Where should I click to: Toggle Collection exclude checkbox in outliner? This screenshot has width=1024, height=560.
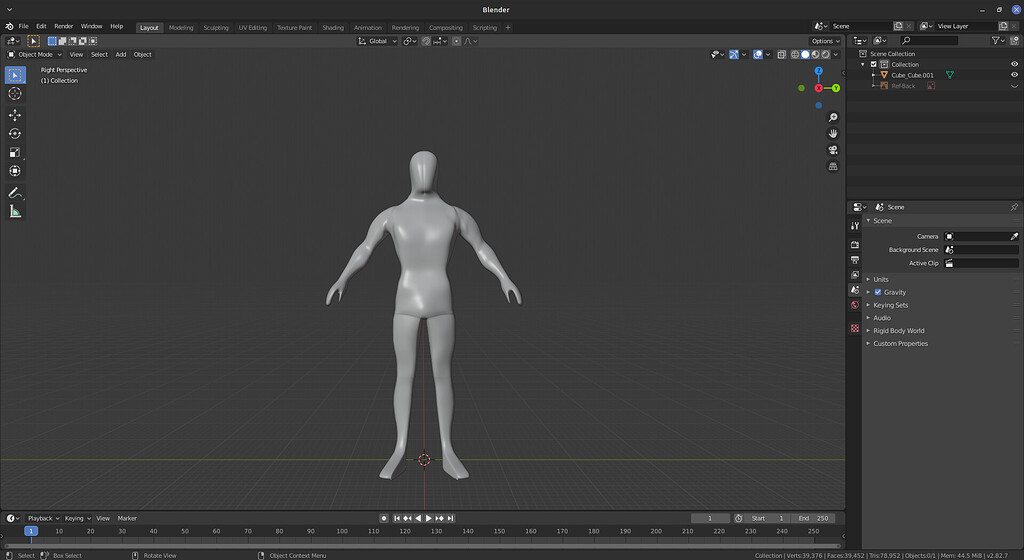pos(874,65)
